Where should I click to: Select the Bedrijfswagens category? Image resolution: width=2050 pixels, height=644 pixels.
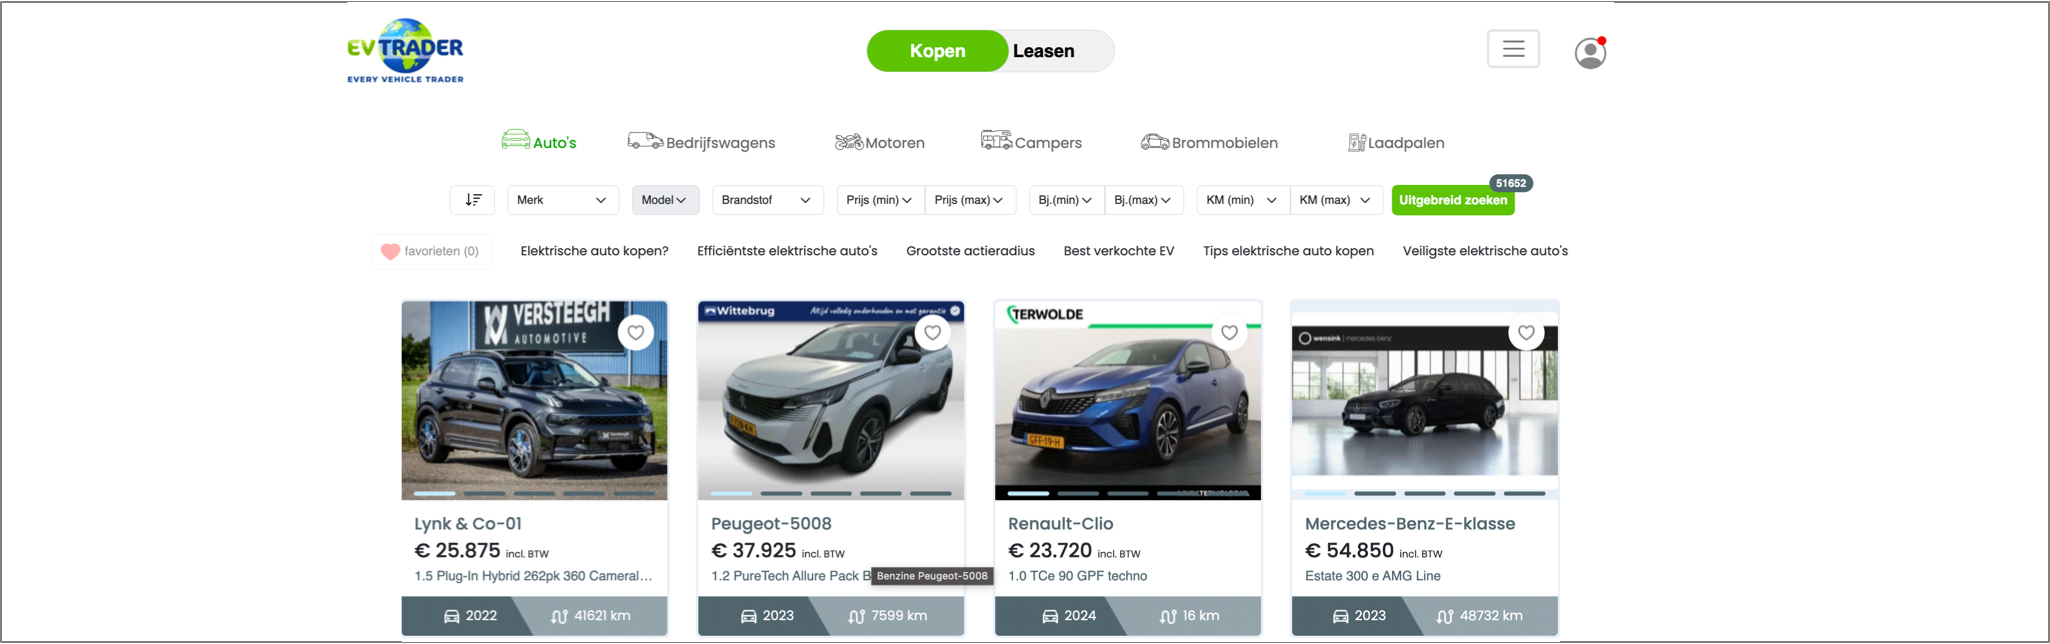(701, 142)
